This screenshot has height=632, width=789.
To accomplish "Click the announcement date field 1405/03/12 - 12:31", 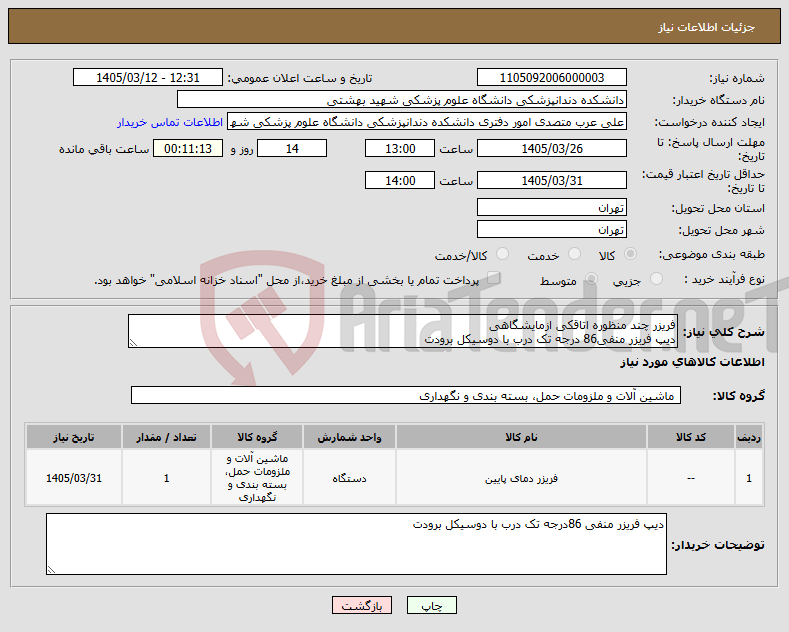I will point(148,77).
